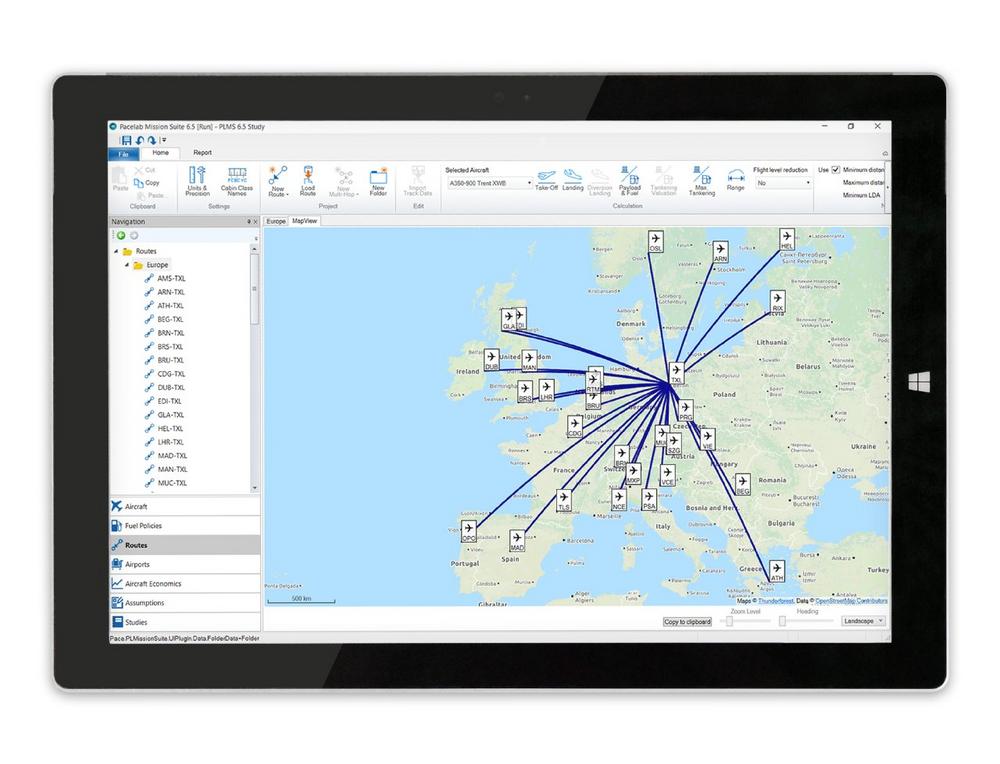Select the RIX airport marker on the map
Screen dimensions: 1000x764
(x=777, y=301)
